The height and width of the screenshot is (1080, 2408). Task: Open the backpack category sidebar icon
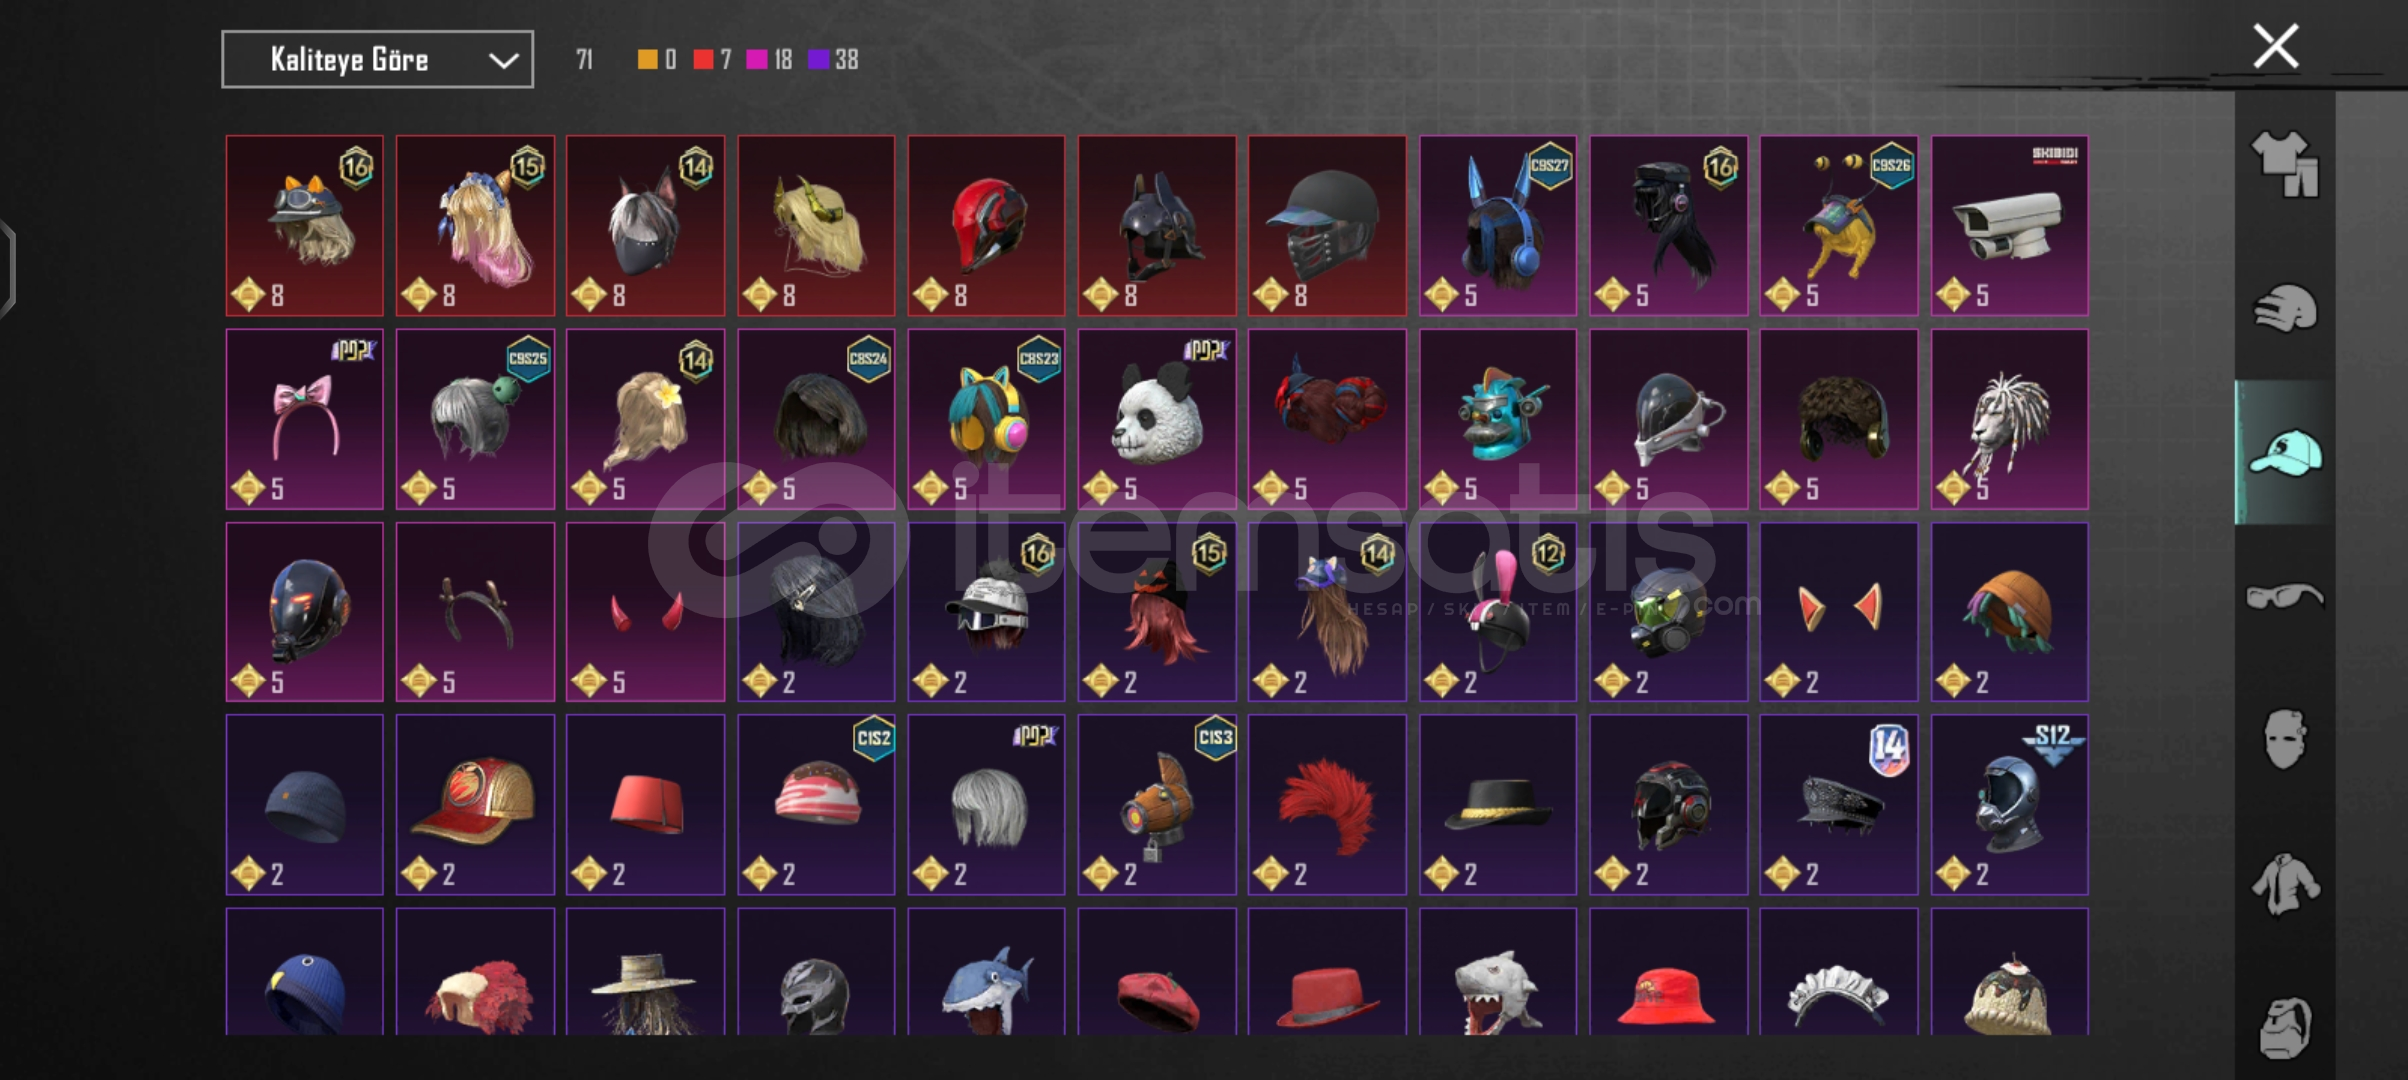tap(2284, 1027)
